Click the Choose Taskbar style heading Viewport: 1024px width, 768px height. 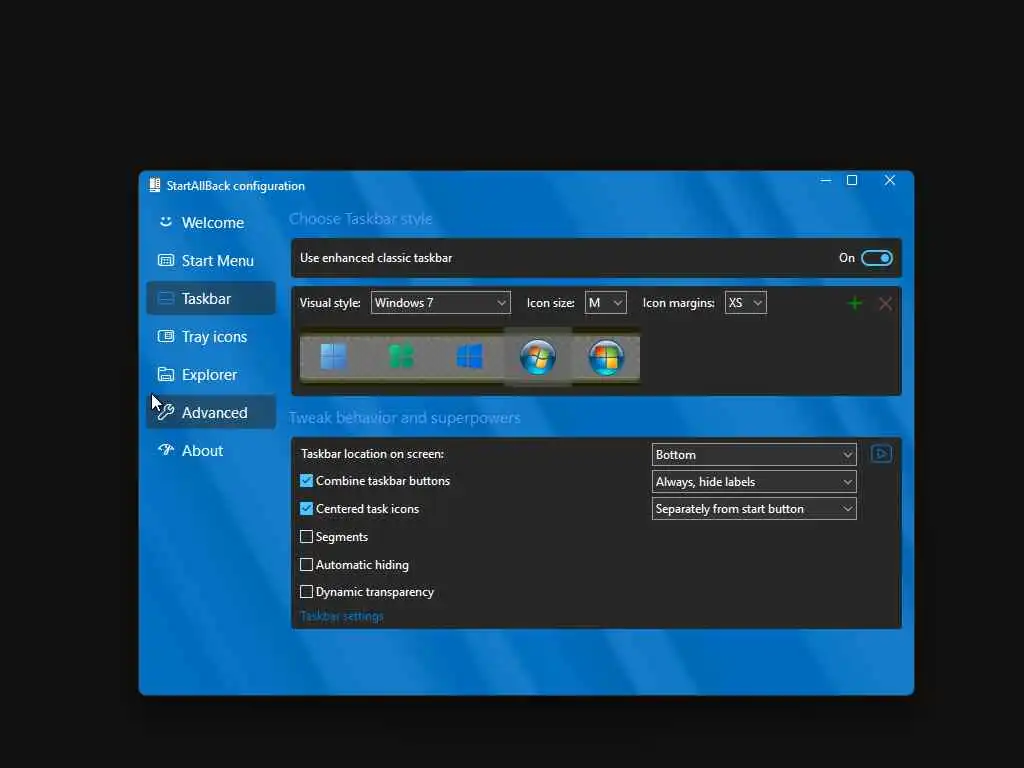[360, 219]
